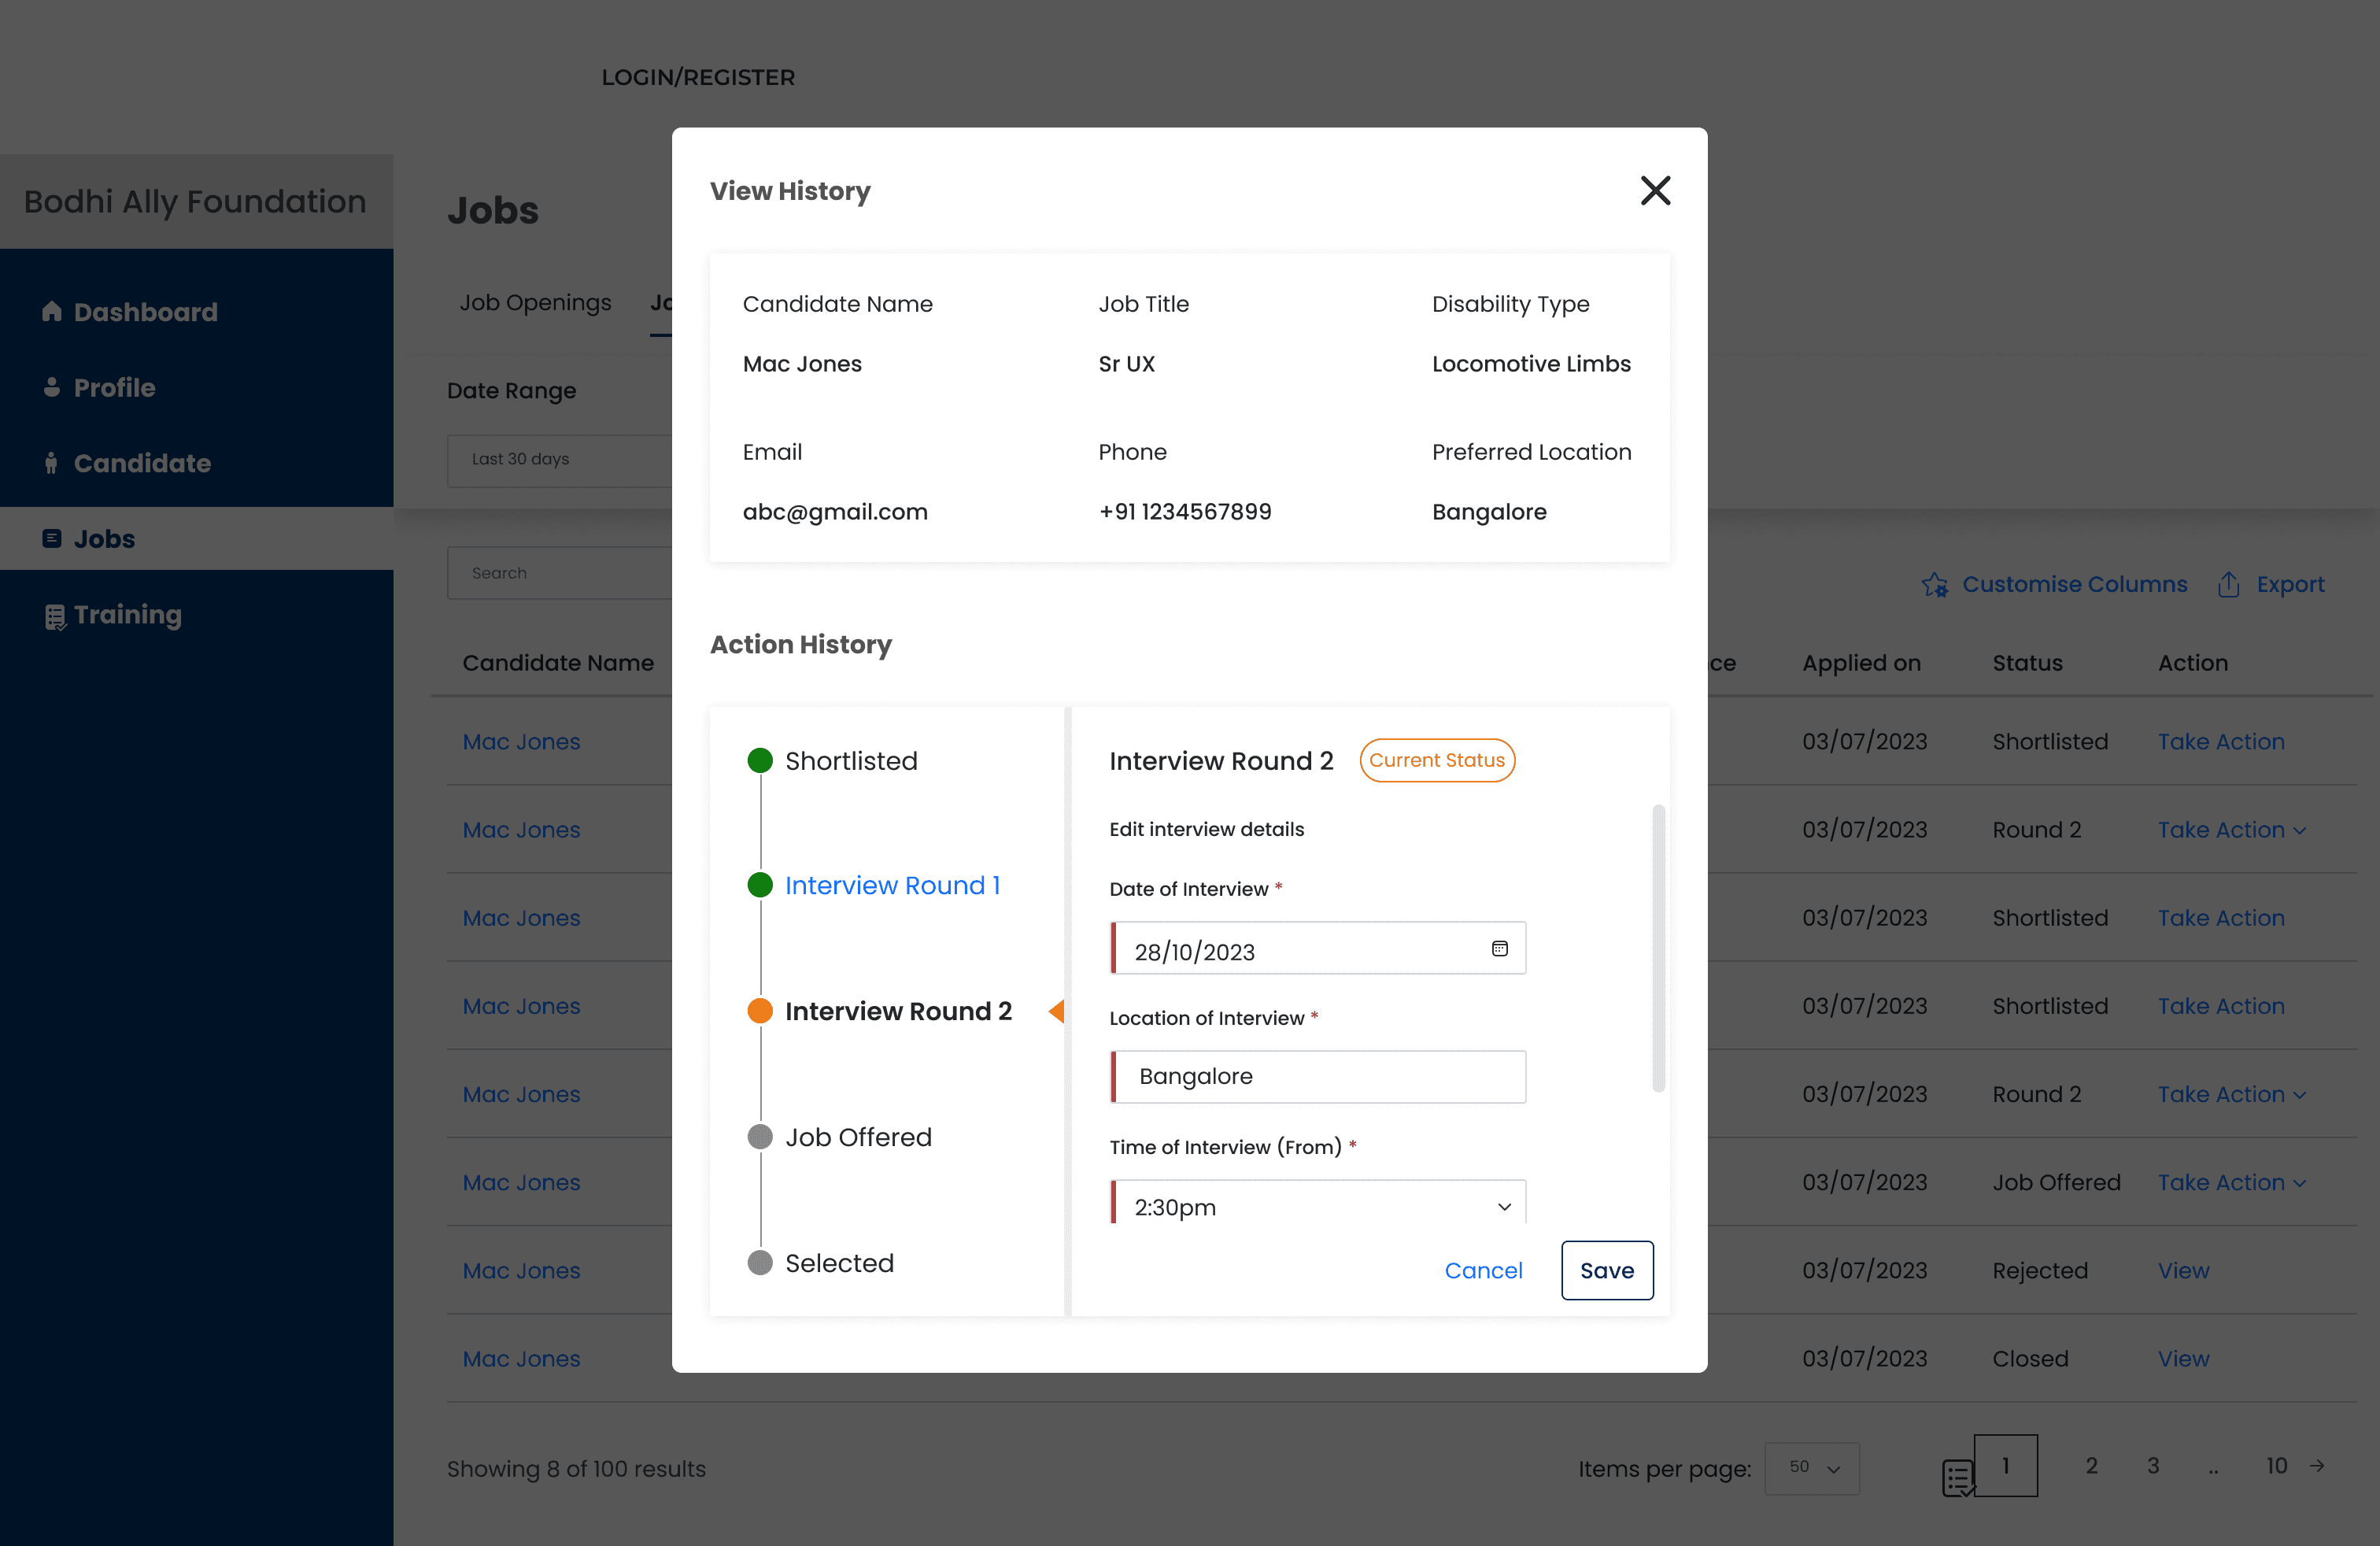Switch to the Job Openings tab
The width and height of the screenshot is (2380, 1546).
535,303
